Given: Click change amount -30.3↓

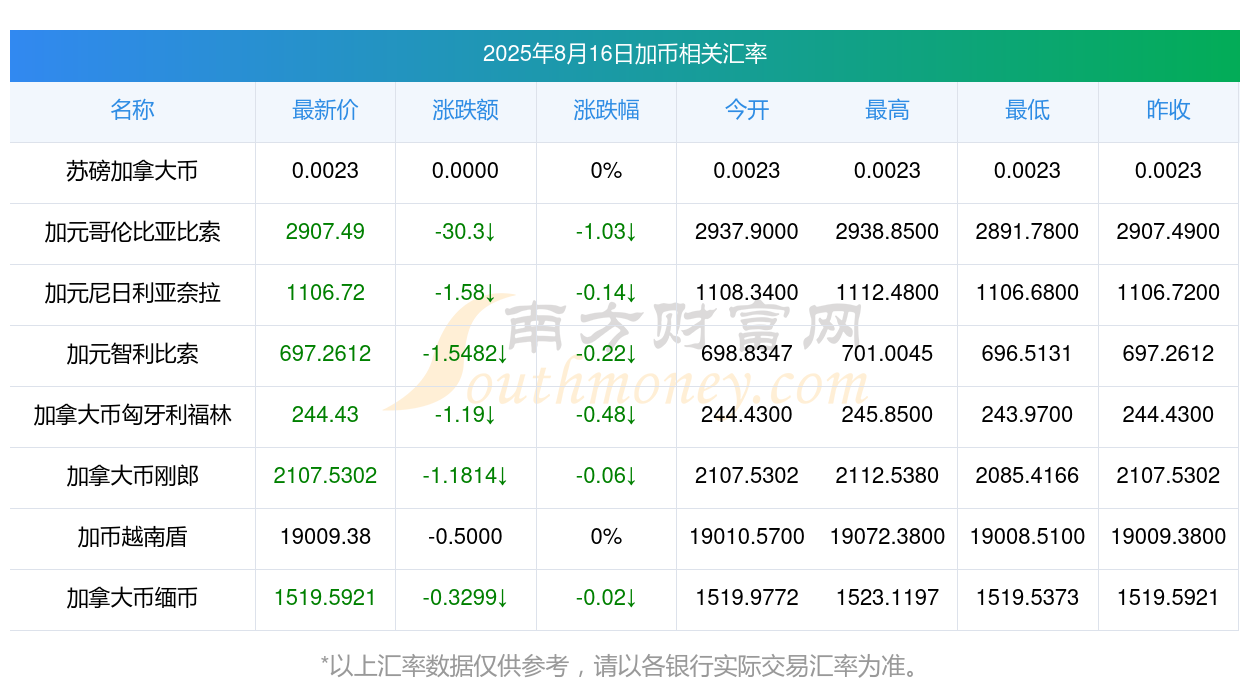Looking at the screenshot, I should [466, 232].
